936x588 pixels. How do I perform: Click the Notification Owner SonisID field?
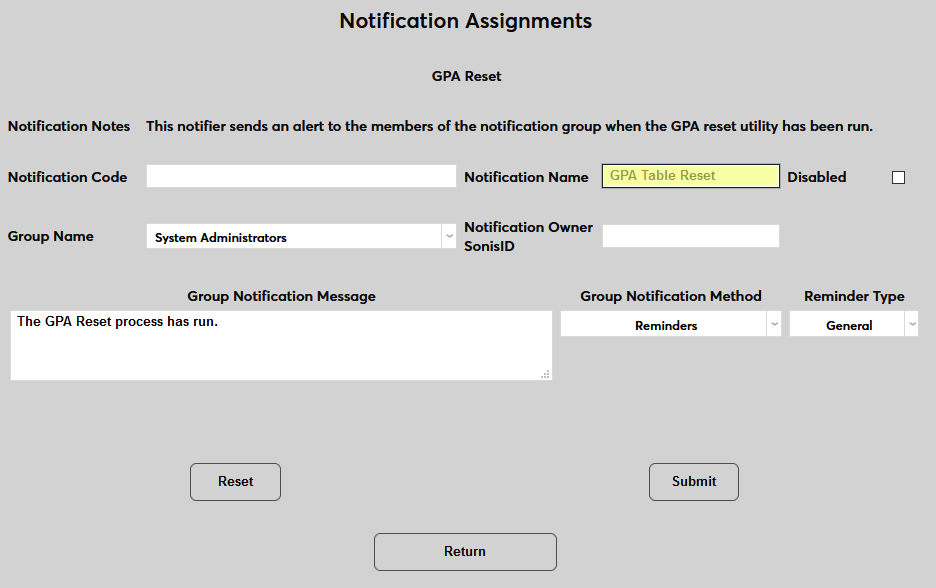[690, 236]
